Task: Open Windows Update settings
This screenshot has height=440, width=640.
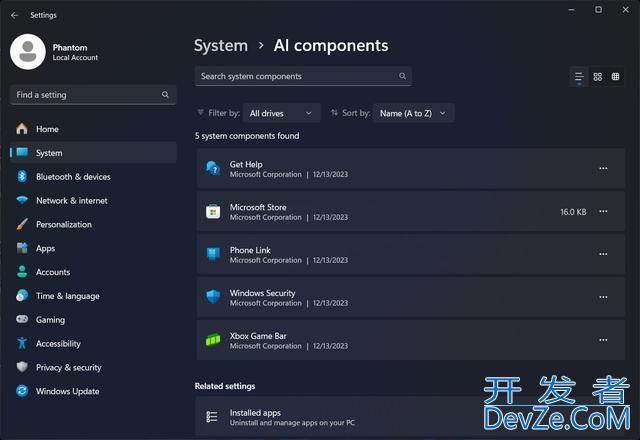Action: [93, 391]
